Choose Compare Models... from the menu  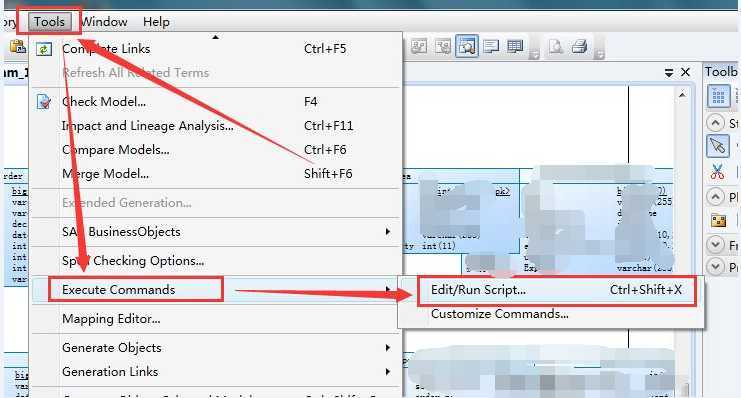pos(216,150)
